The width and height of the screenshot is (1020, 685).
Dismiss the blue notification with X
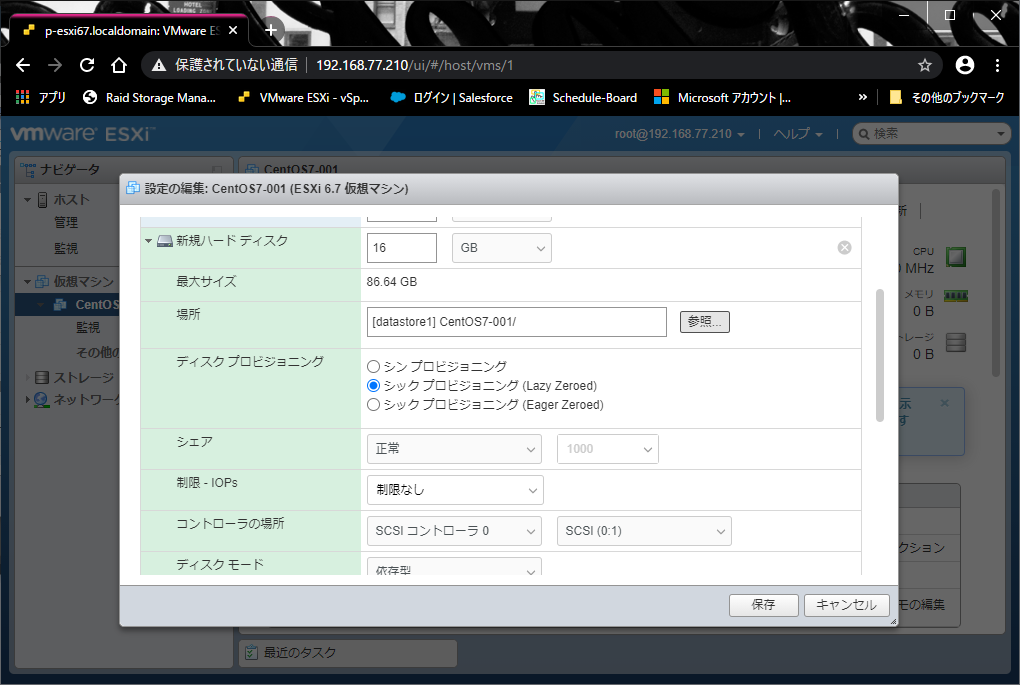coord(945,403)
